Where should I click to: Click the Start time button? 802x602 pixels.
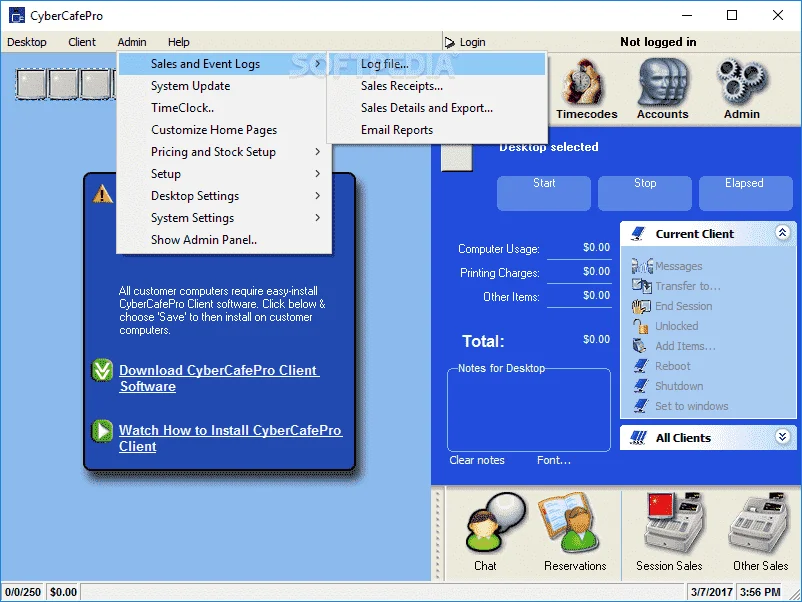click(x=544, y=193)
